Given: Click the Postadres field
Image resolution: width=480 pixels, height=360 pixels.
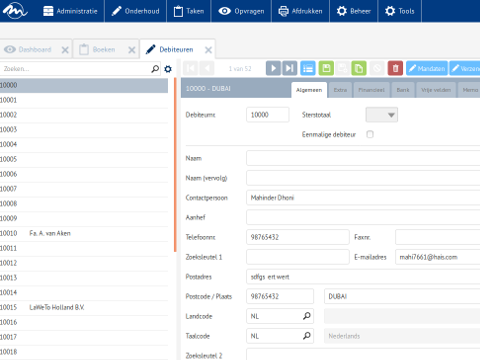Looking at the screenshot, I should (363, 277).
